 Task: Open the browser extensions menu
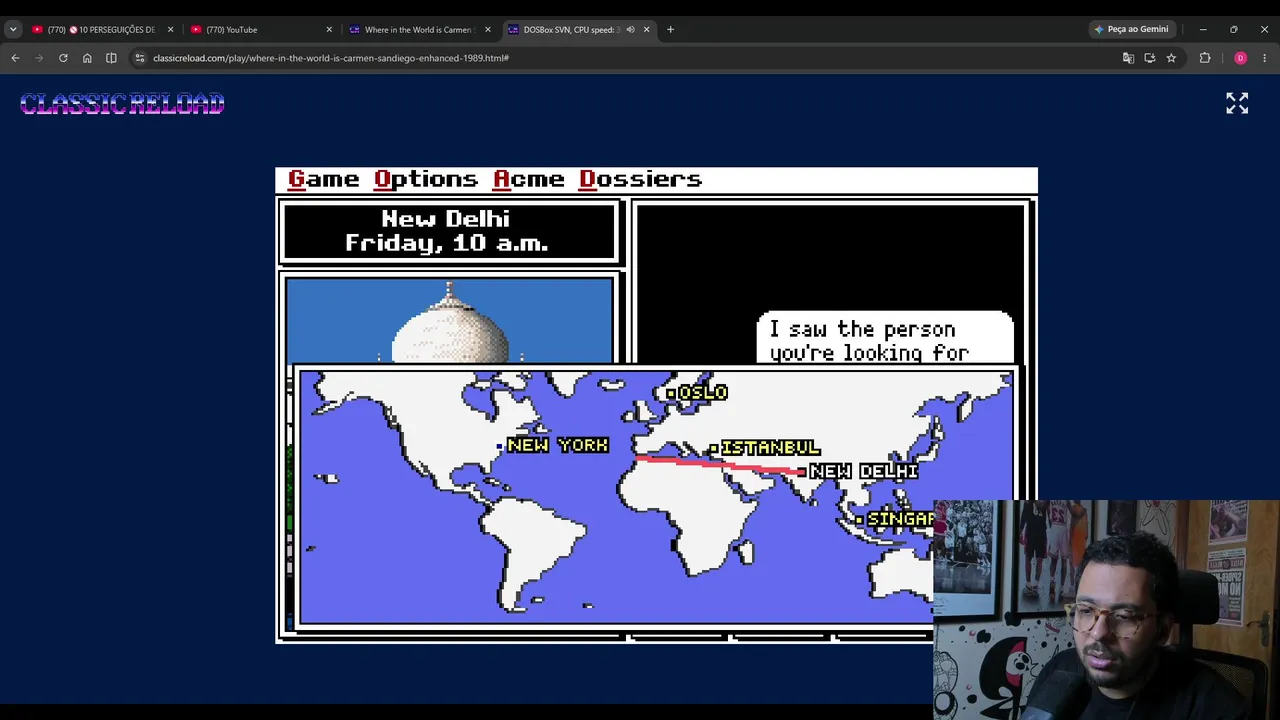pyautogui.click(x=1205, y=58)
